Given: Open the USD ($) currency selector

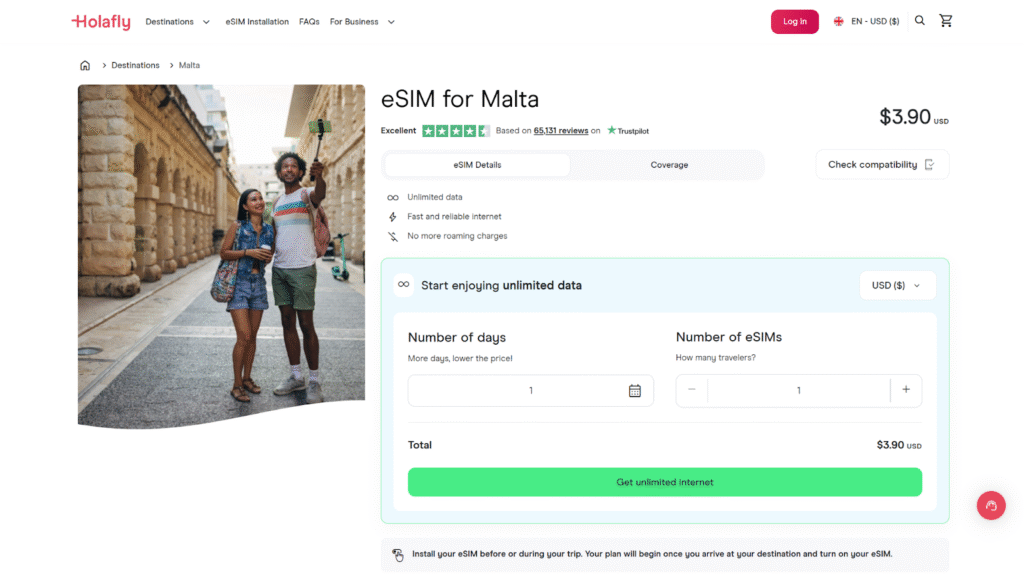Looking at the screenshot, I should 897,285.
